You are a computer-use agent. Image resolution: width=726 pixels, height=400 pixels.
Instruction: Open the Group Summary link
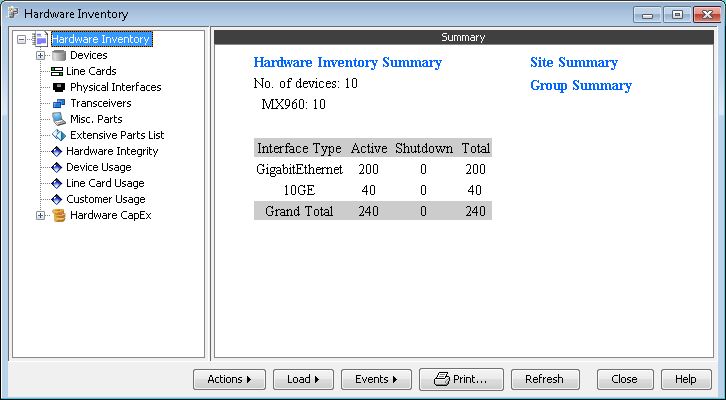[580, 85]
